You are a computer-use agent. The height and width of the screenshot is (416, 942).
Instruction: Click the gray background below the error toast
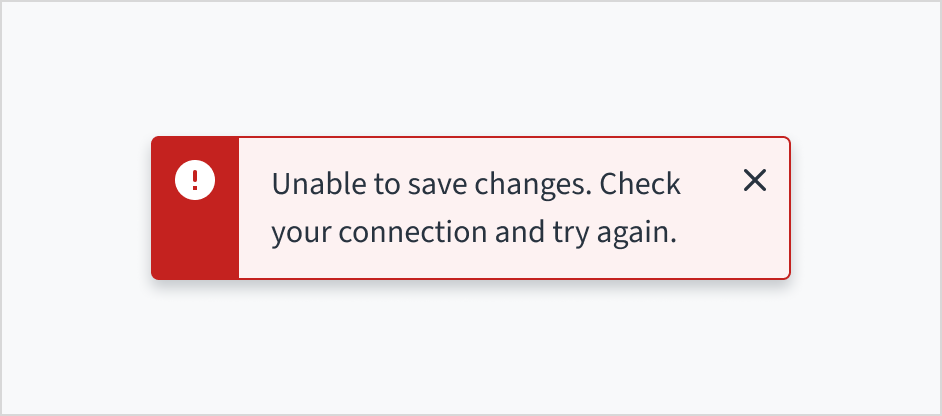point(470,345)
